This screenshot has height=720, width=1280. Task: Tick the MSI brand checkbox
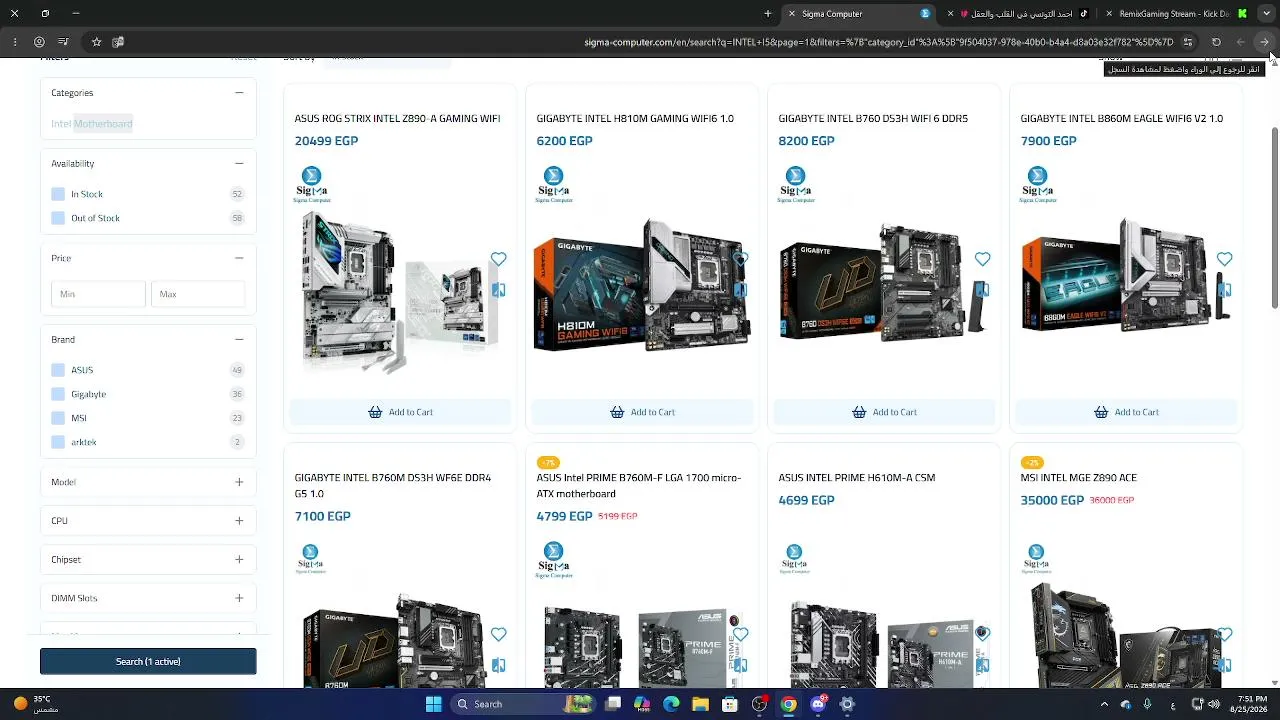(x=58, y=418)
